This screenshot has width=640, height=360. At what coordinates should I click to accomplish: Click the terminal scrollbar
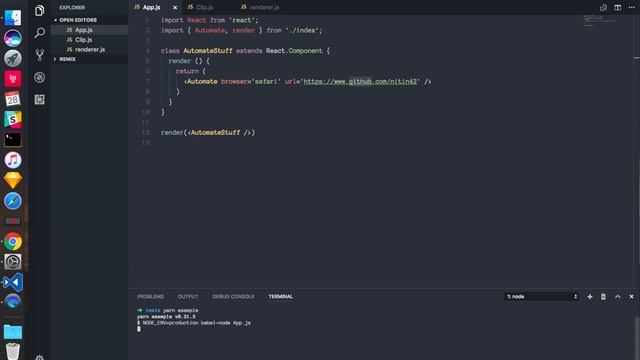[637, 338]
